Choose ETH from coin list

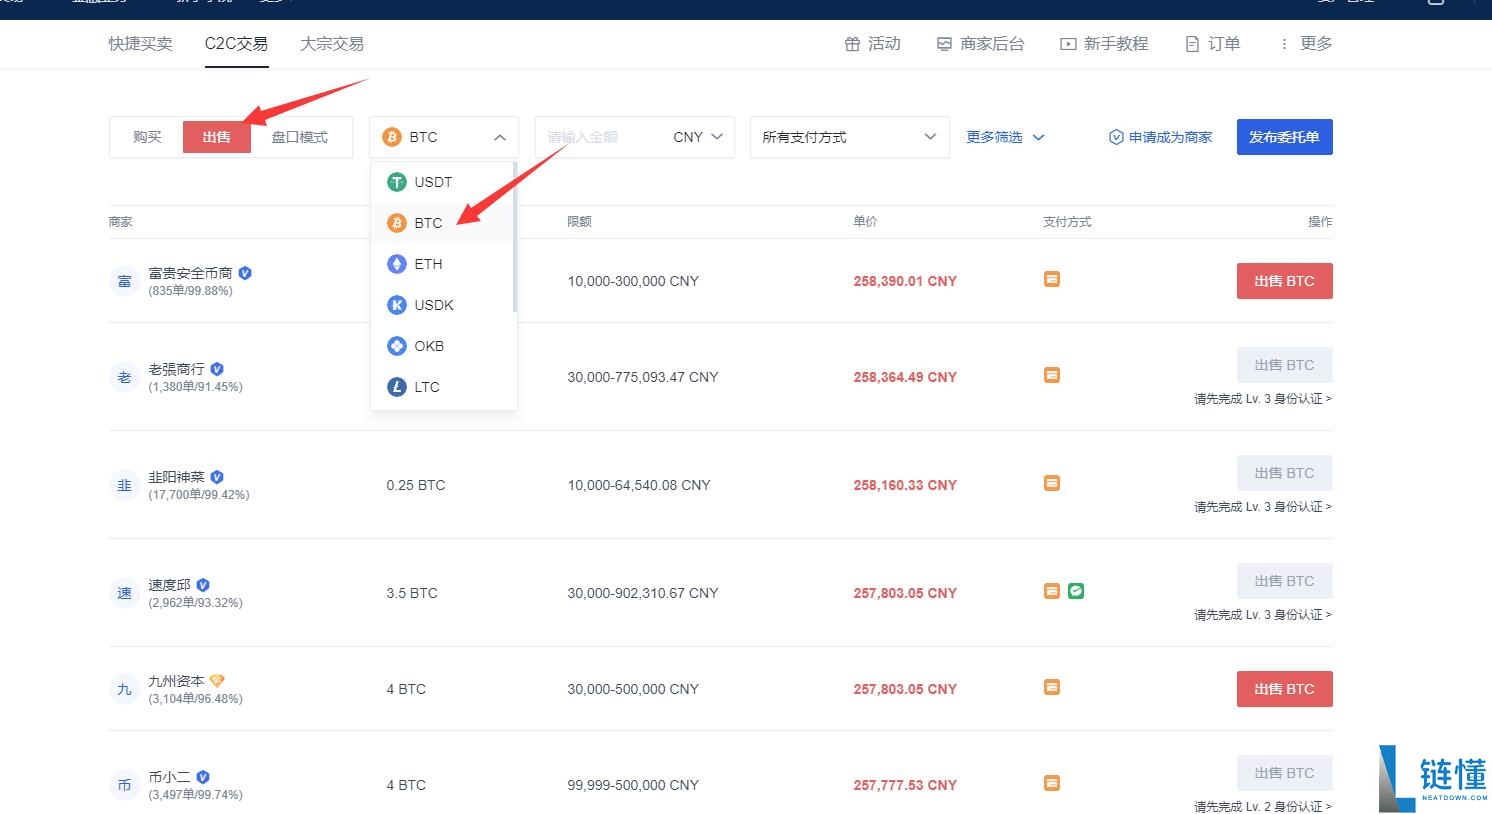tap(443, 264)
